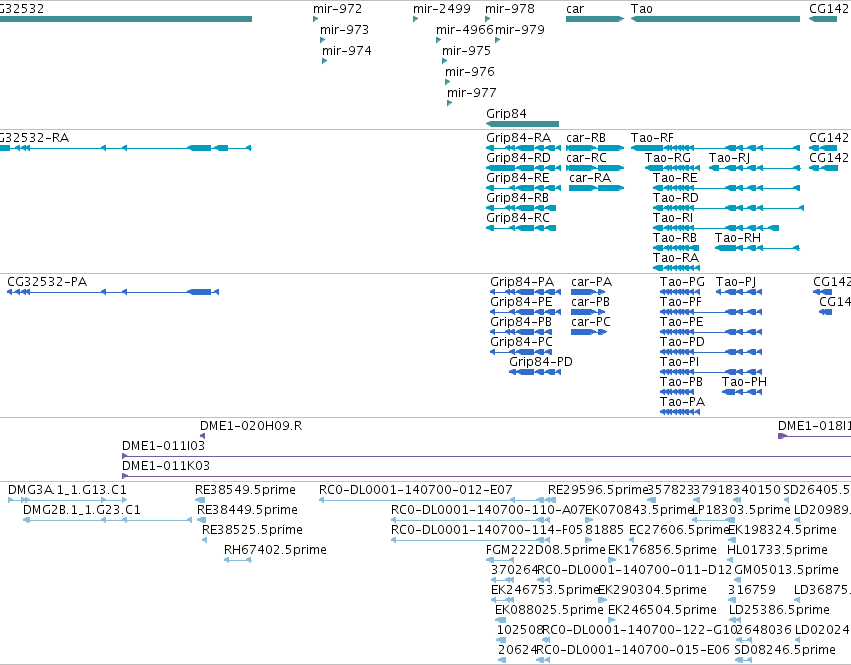Select the Grip84 gene bar

pyautogui.click(x=522, y=124)
